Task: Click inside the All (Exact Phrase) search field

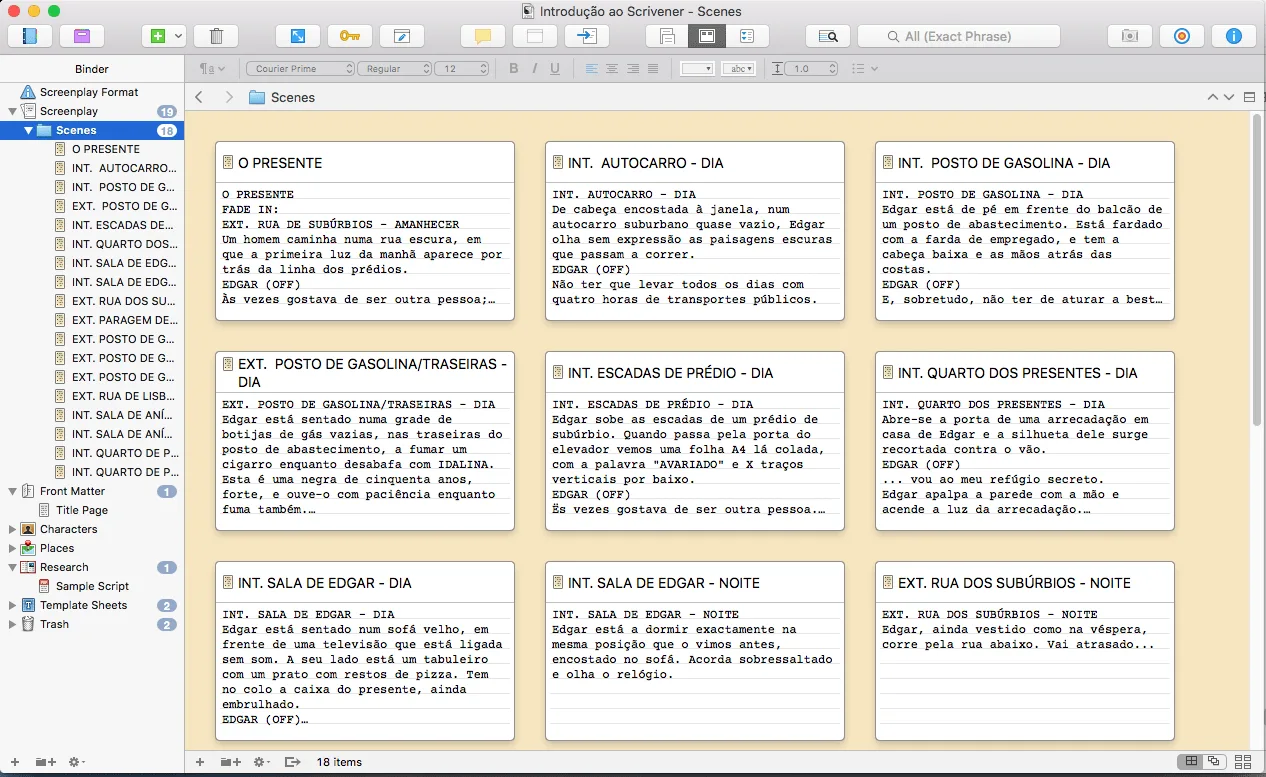Action: 958,36
